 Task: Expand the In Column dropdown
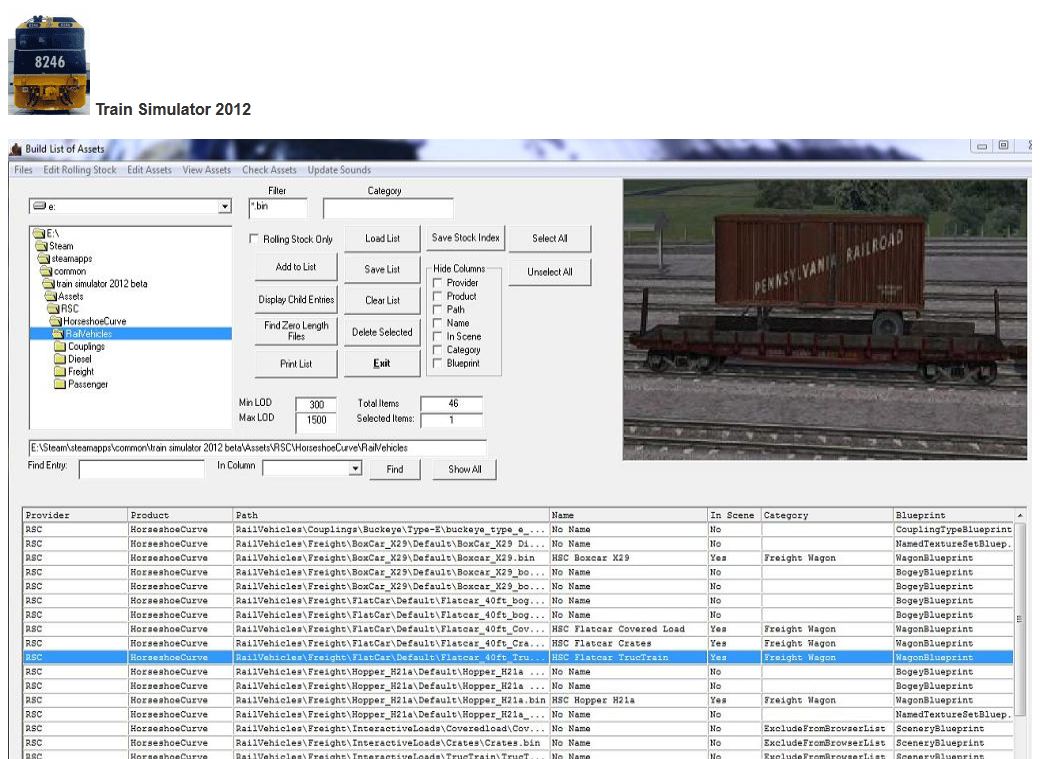coord(355,468)
